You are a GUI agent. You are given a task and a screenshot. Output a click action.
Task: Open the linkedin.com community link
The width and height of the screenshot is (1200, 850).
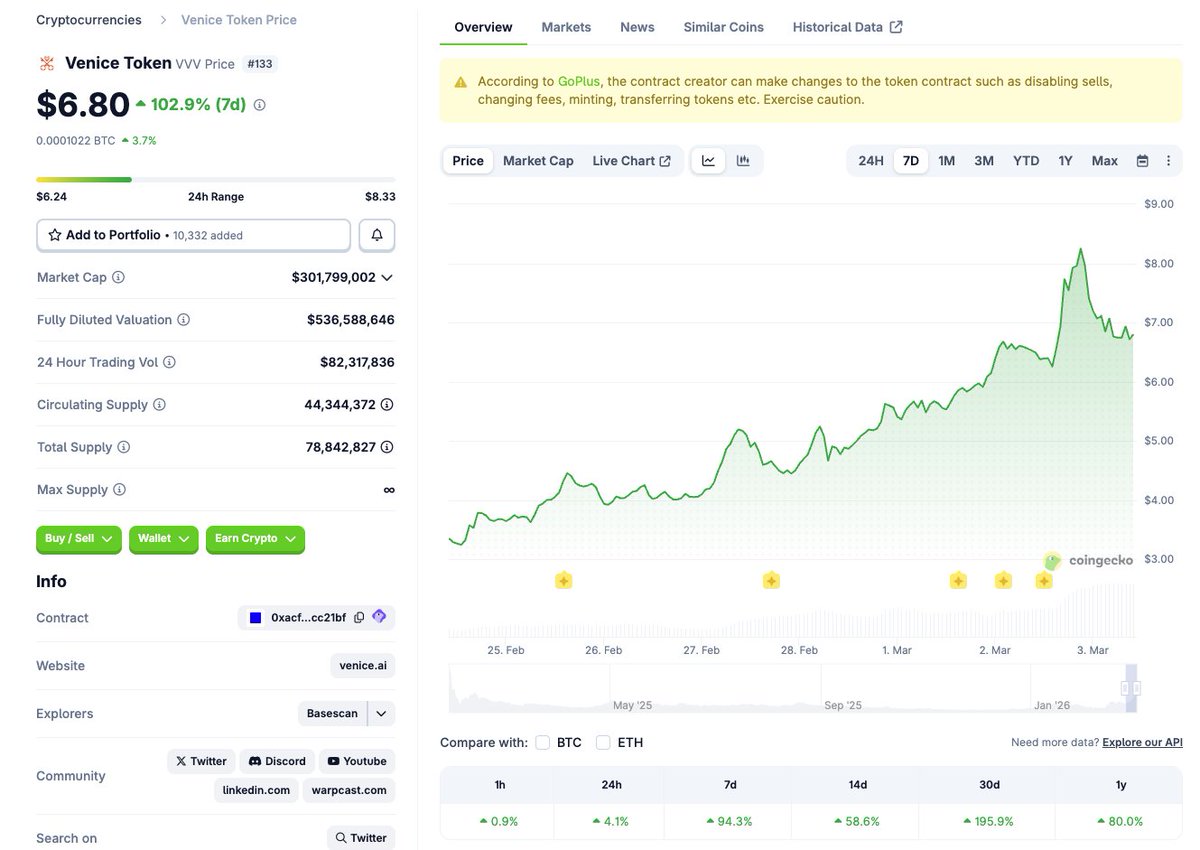(x=256, y=790)
